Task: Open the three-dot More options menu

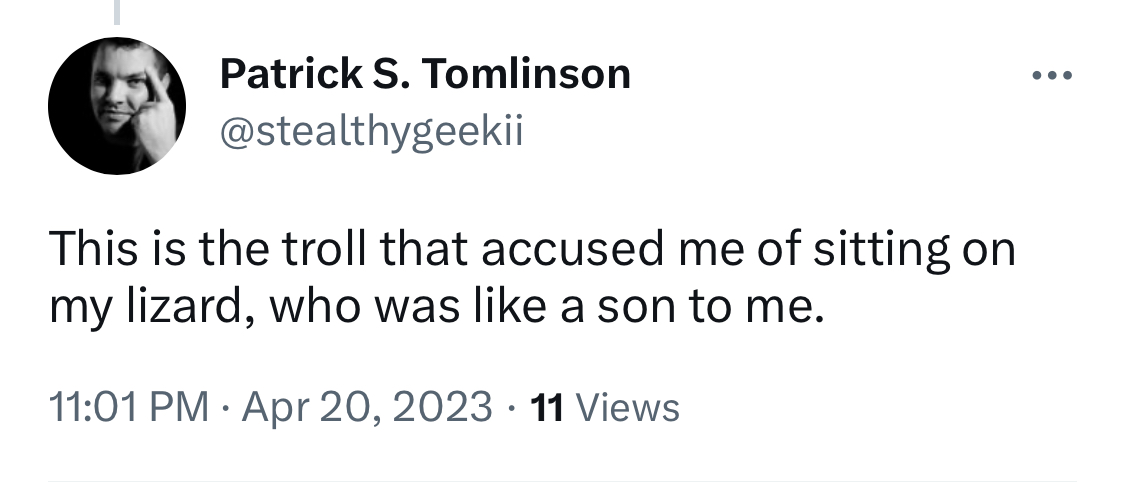Action: pos(1052,75)
